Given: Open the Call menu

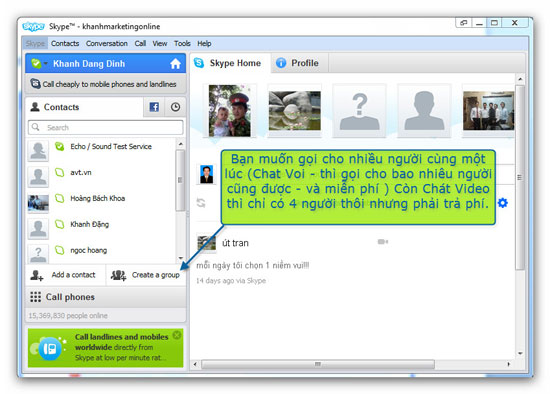Looking at the screenshot, I should [x=140, y=44].
